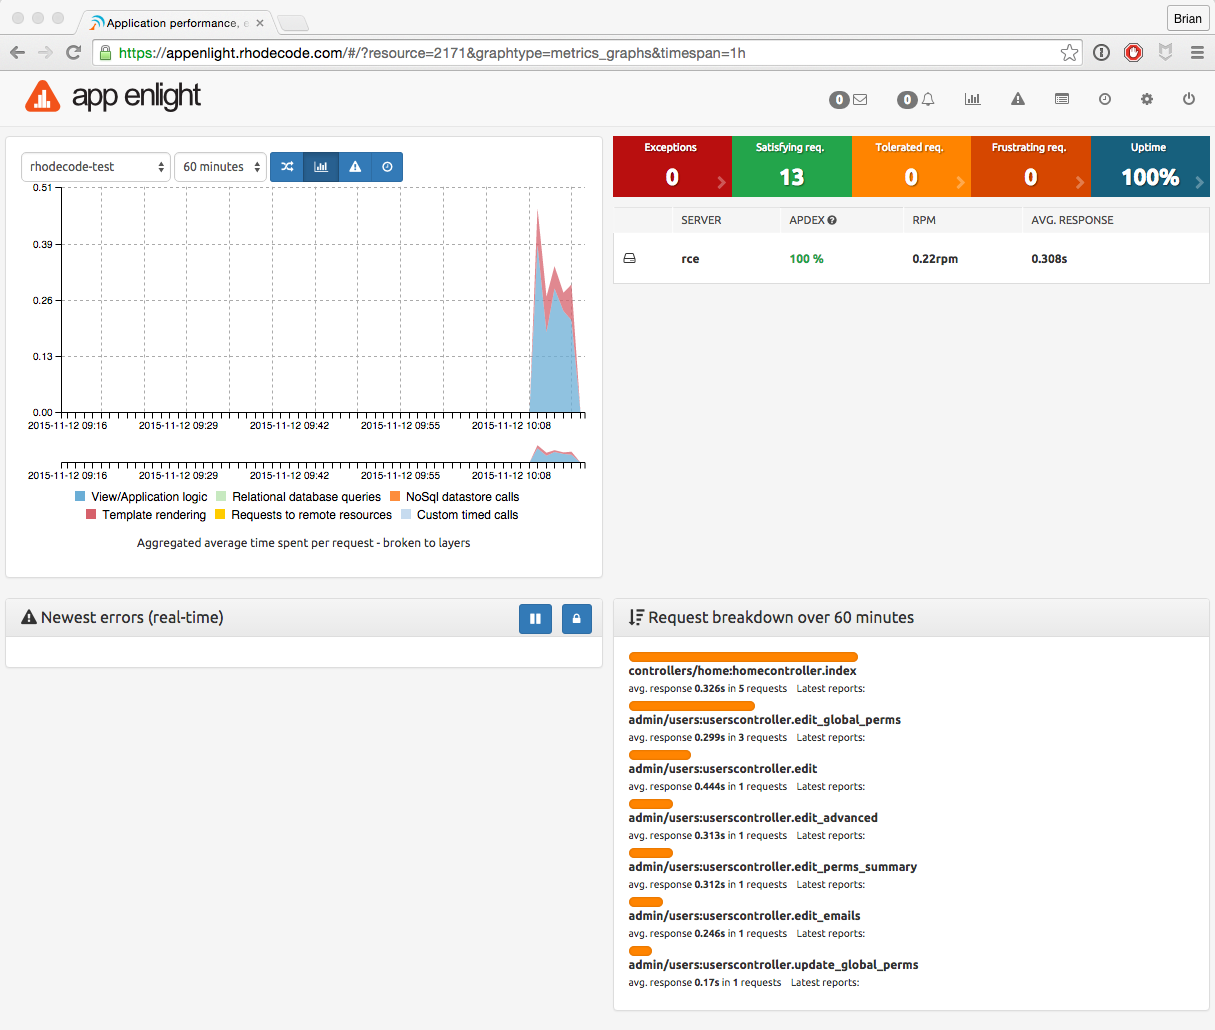This screenshot has width=1215, height=1030.
Task: Click the notifications bell icon
Action: coord(927,99)
